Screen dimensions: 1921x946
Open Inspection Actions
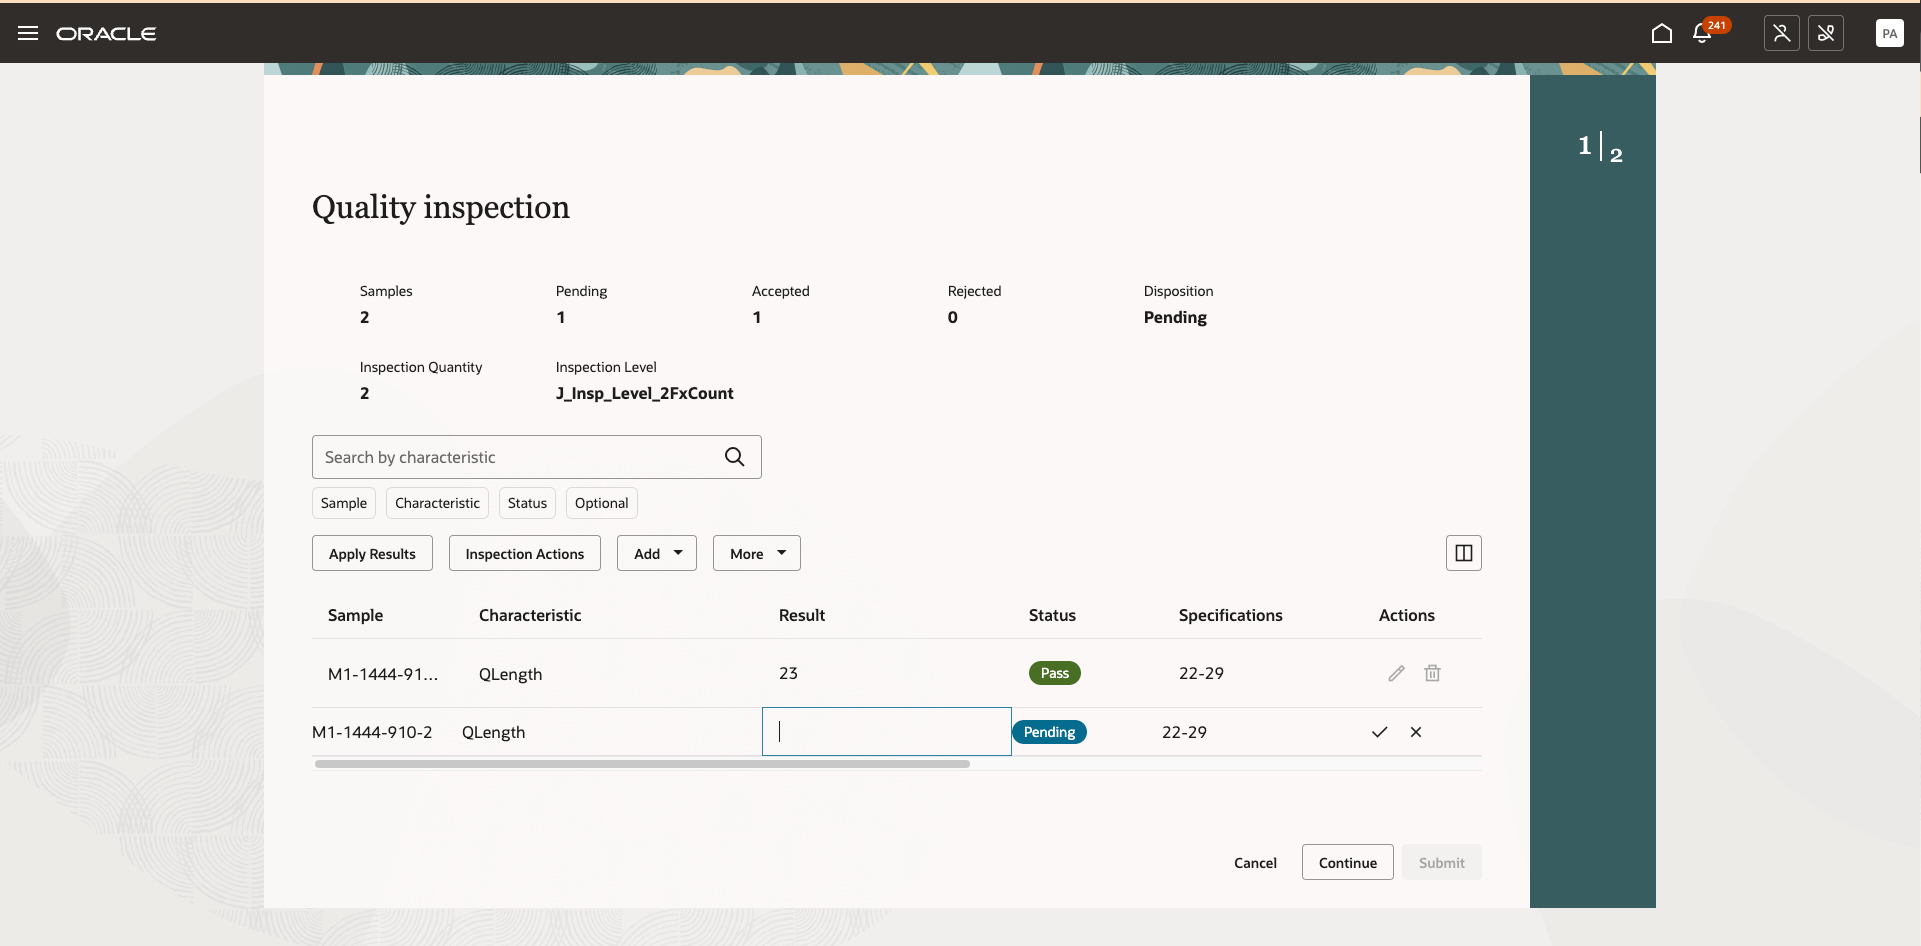click(x=525, y=553)
